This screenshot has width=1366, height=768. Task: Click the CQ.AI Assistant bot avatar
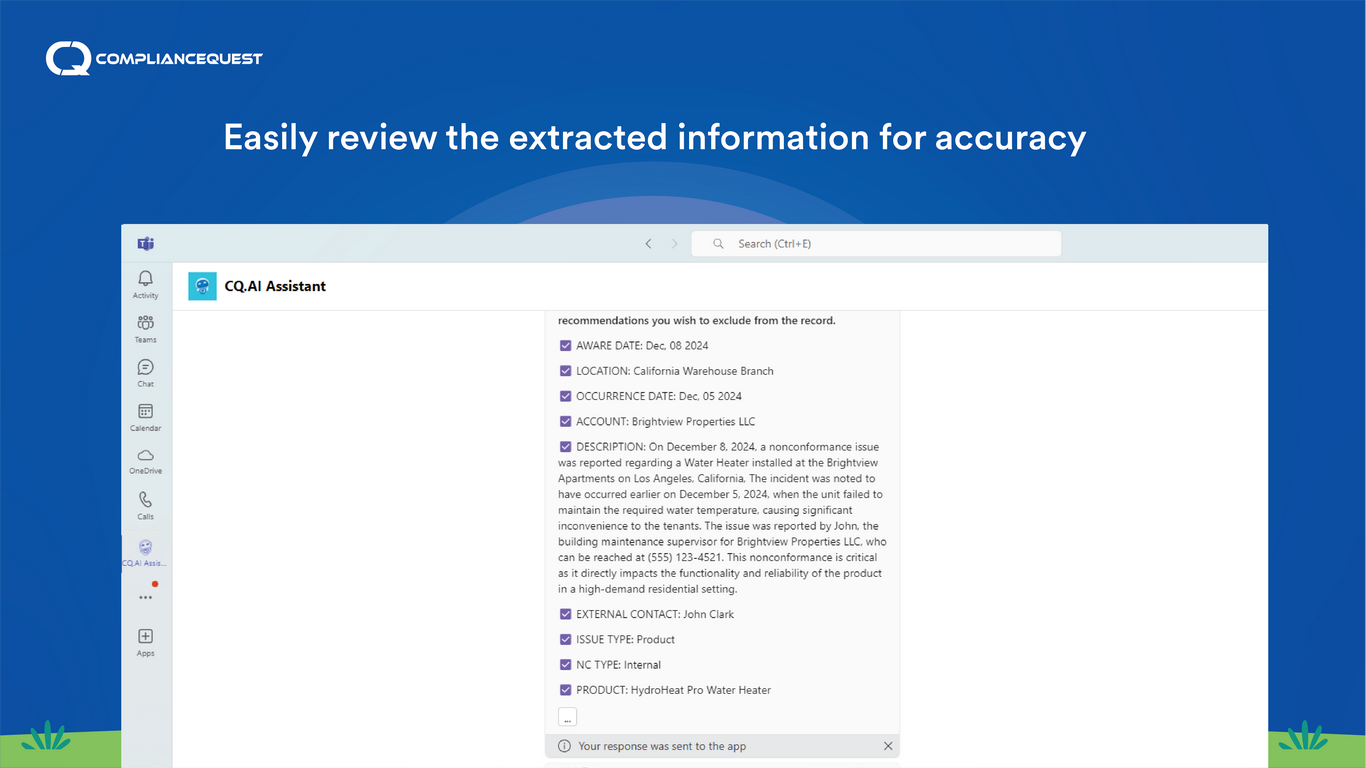tap(203, 286)
